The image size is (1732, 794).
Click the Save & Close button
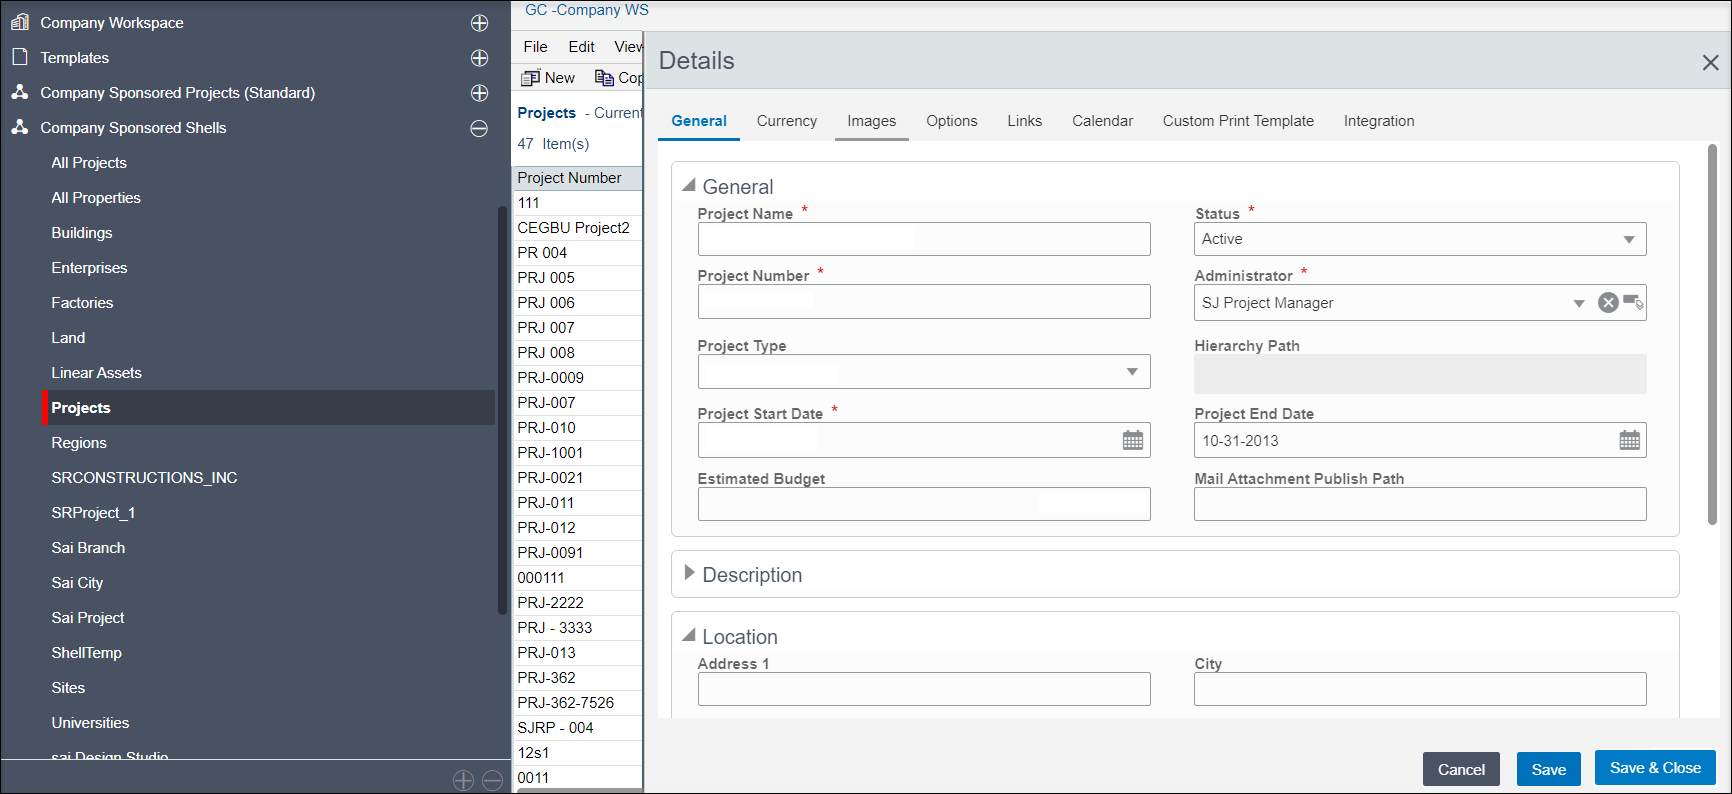point(1655,768)
